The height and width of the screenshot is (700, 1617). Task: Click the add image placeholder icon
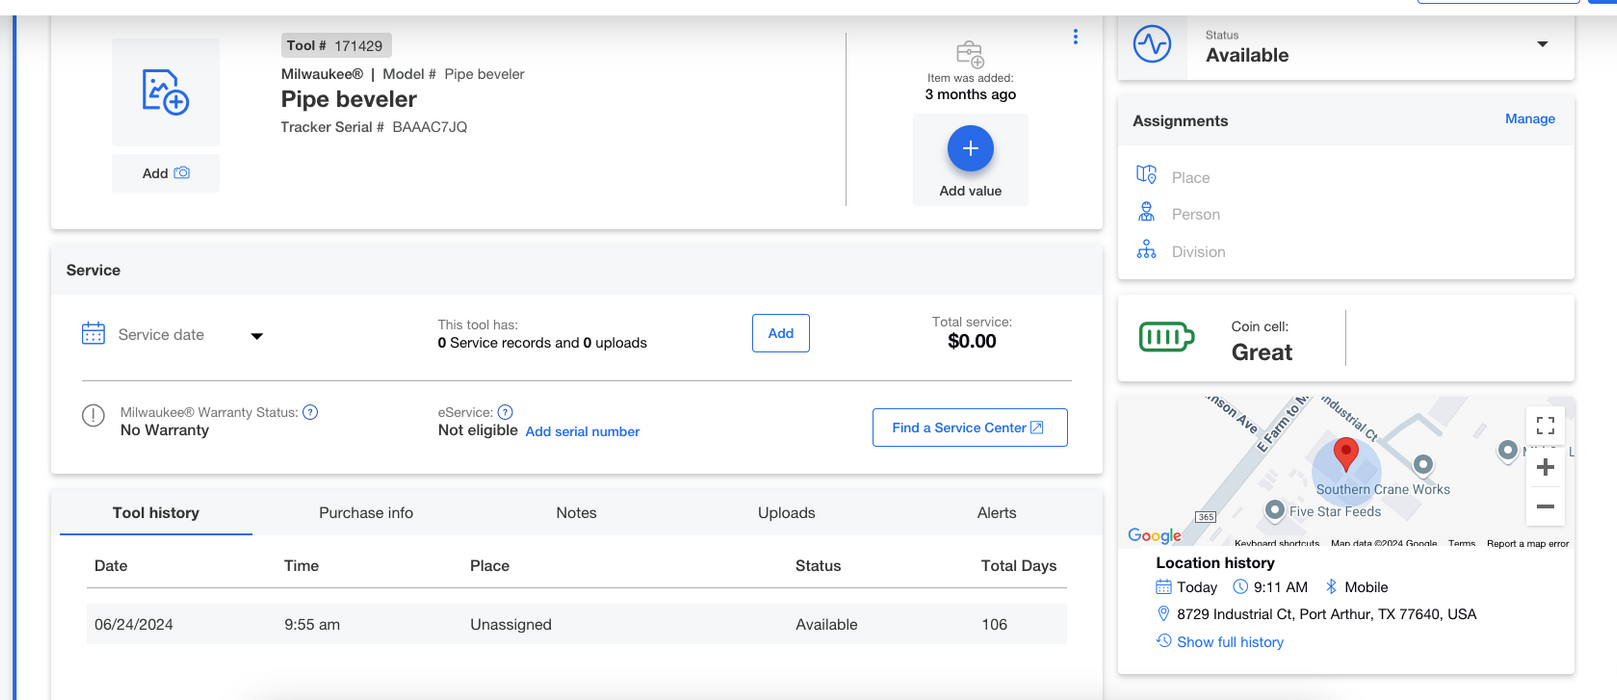tap(165, 92)
